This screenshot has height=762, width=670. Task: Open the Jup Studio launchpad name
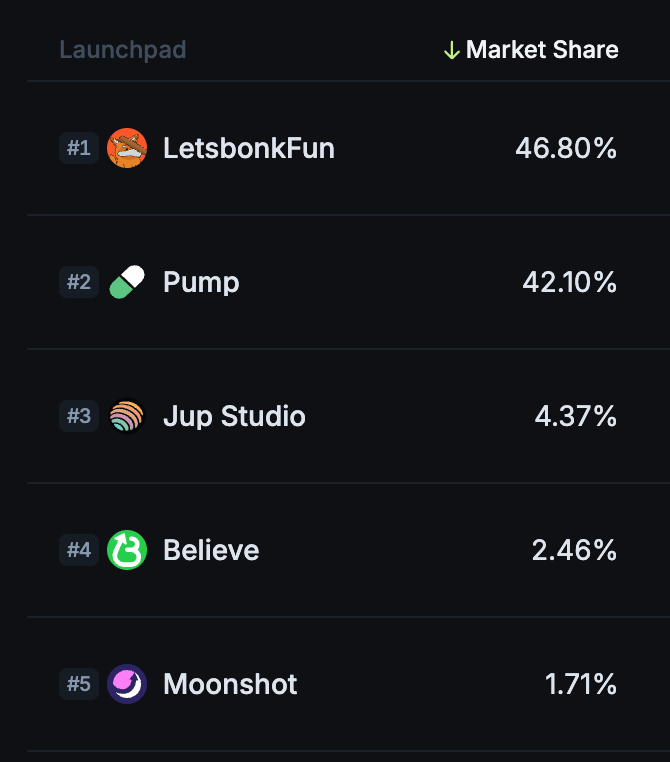pyautogui.click(x=234, y=417)
